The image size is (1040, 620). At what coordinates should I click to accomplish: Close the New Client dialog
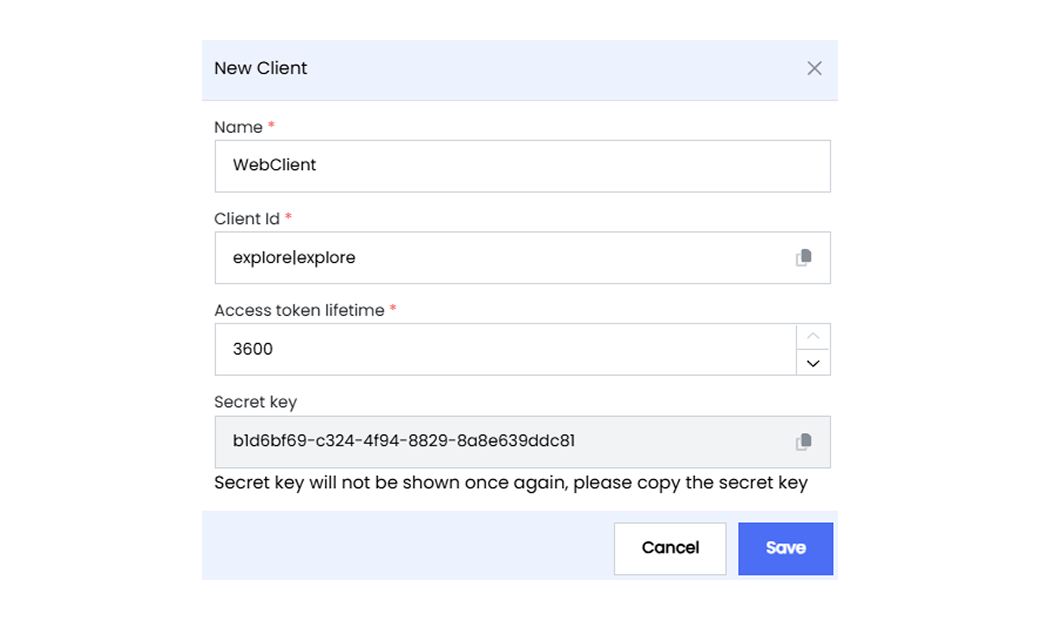pos(814,68)
